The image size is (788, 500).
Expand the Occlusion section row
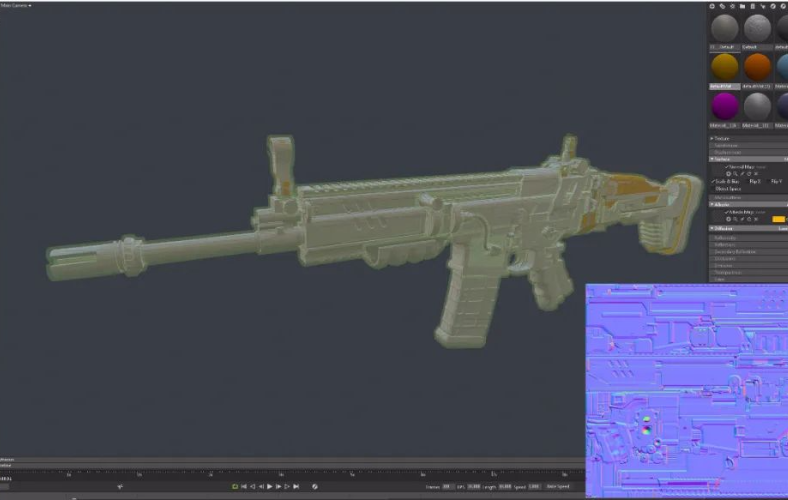tap(748, 258)
